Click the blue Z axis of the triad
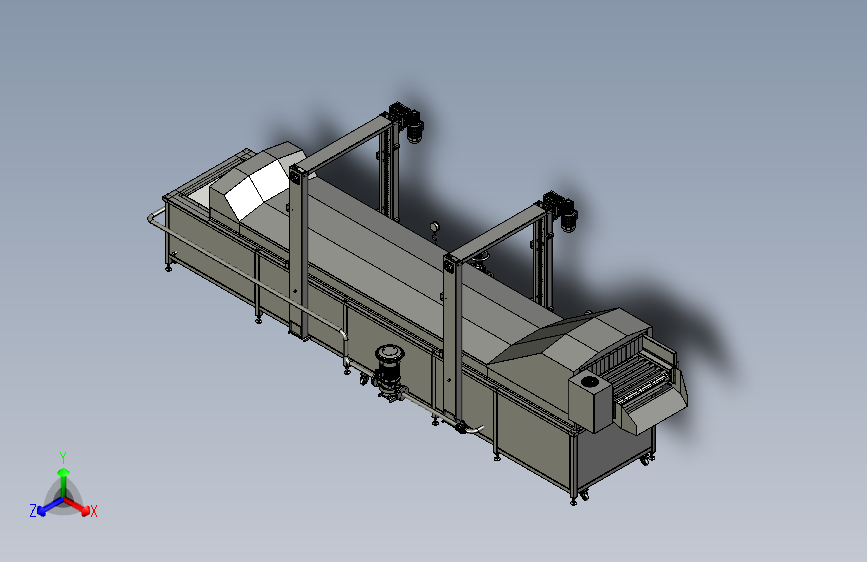This screenshot has width=867, height=562. pos(49,507)
